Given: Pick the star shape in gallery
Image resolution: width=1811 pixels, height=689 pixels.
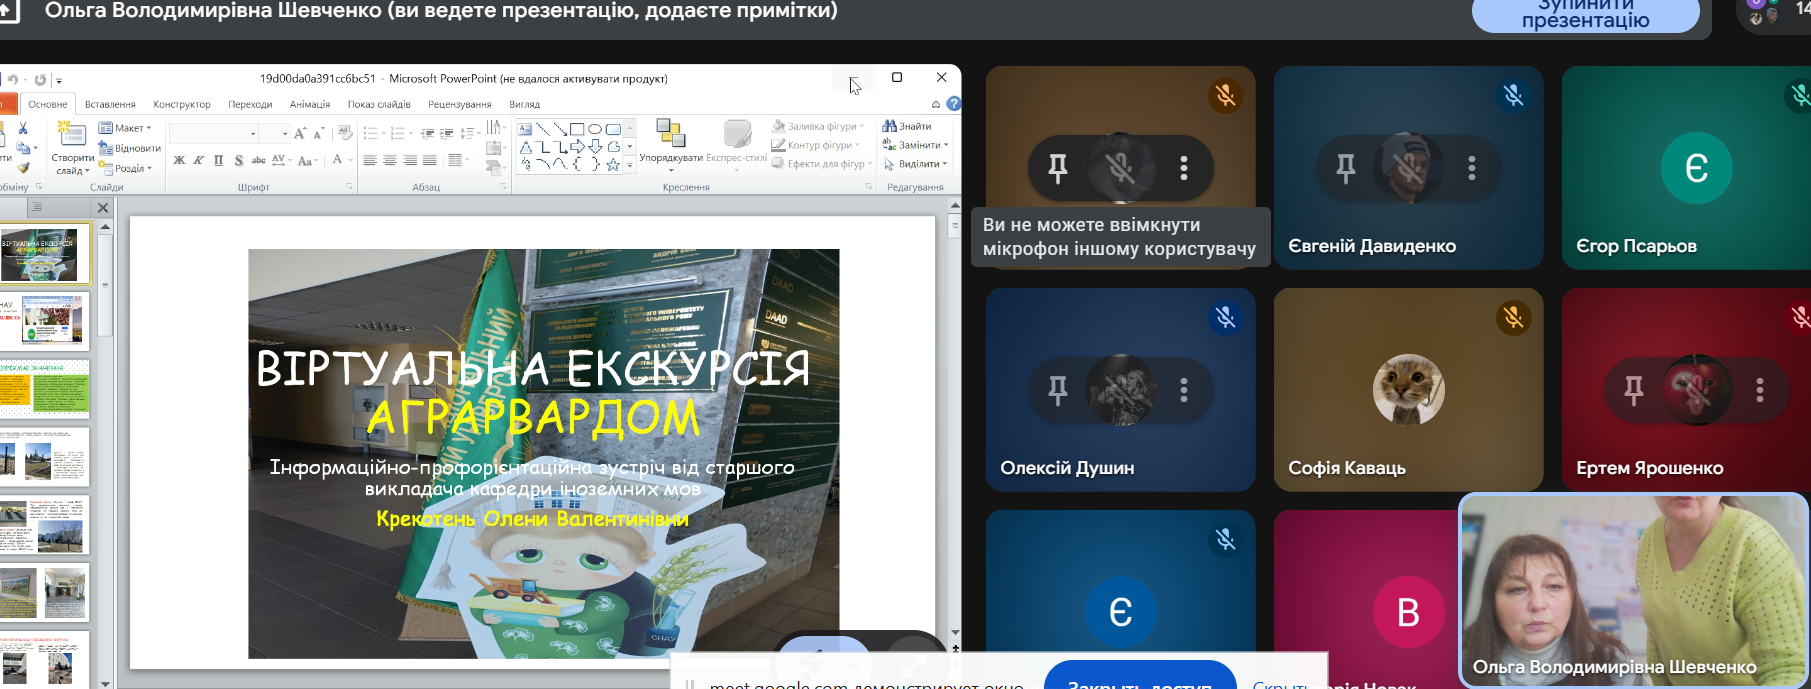Looking at the screenshot, I should pos(613,165).
